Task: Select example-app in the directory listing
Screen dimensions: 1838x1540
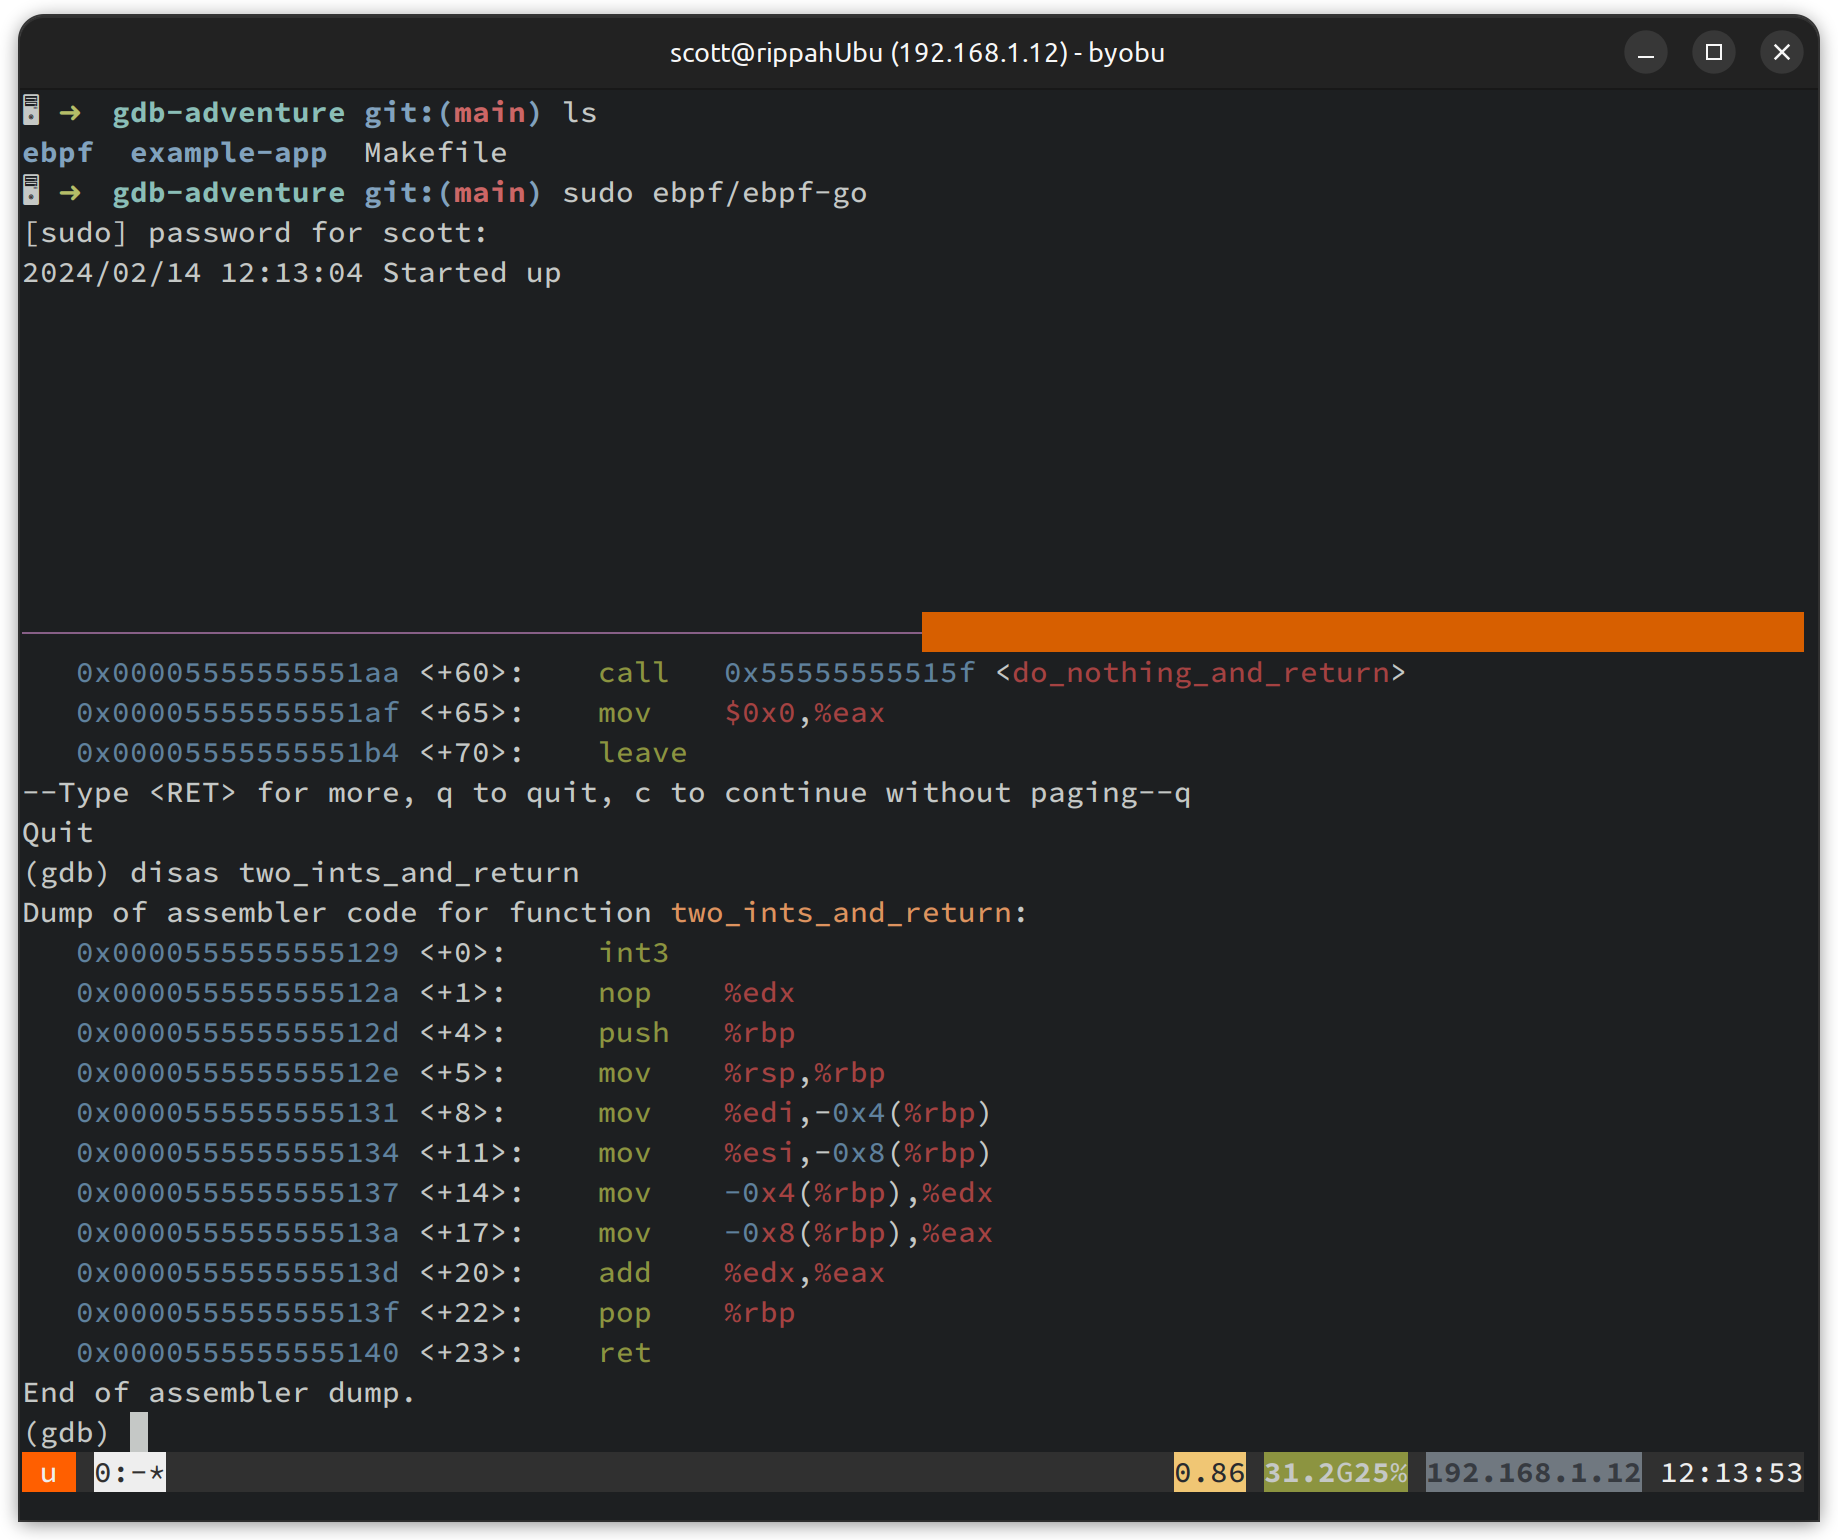Action: (x=229, y=152)
